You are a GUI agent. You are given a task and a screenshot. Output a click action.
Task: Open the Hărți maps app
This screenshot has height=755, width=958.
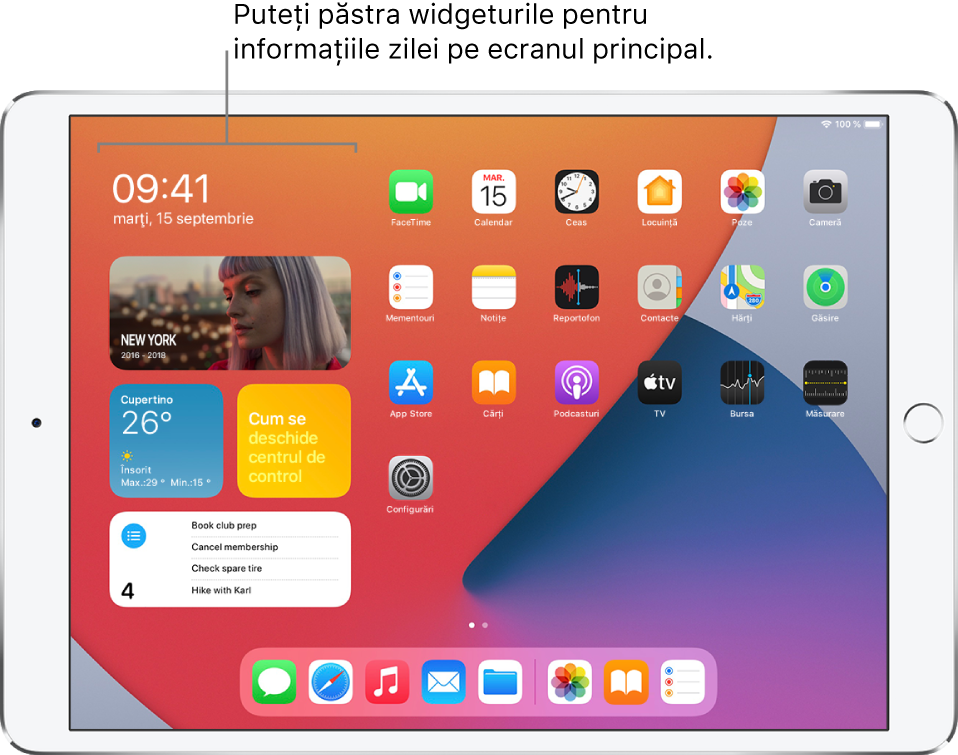coord(742,287)
